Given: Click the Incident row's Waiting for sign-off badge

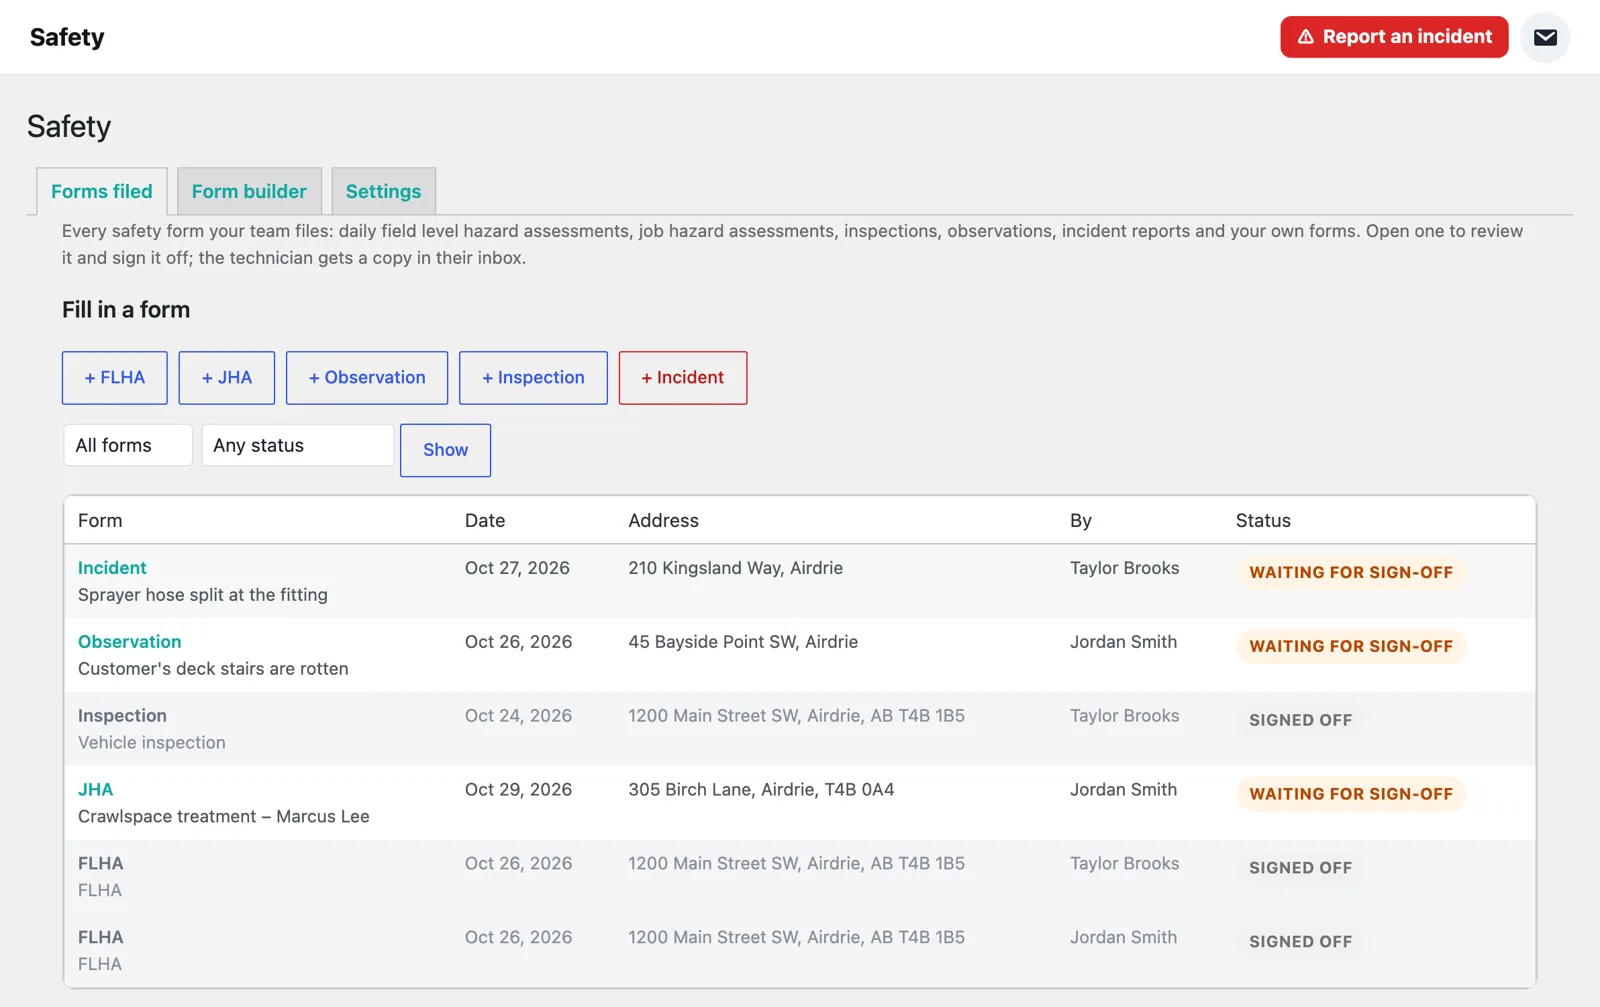Looking at the screenshot, I should point(1351,572).
